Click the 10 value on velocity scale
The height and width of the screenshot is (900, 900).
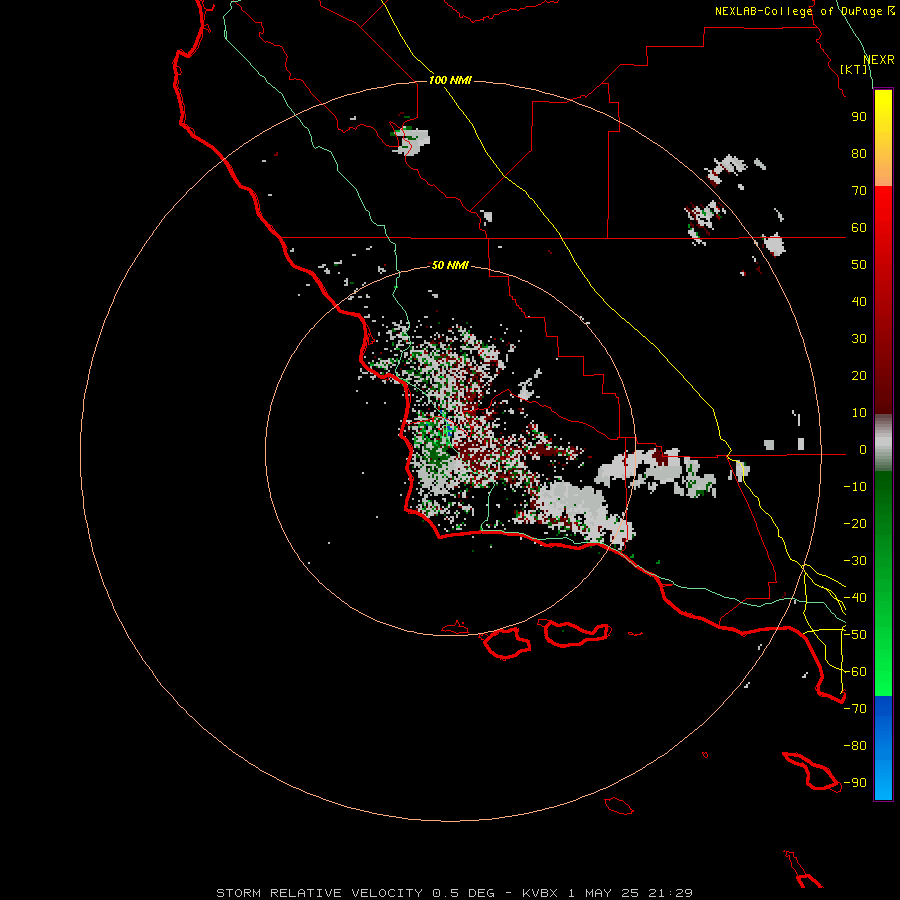pyautogui.click(x=859, y=413)
